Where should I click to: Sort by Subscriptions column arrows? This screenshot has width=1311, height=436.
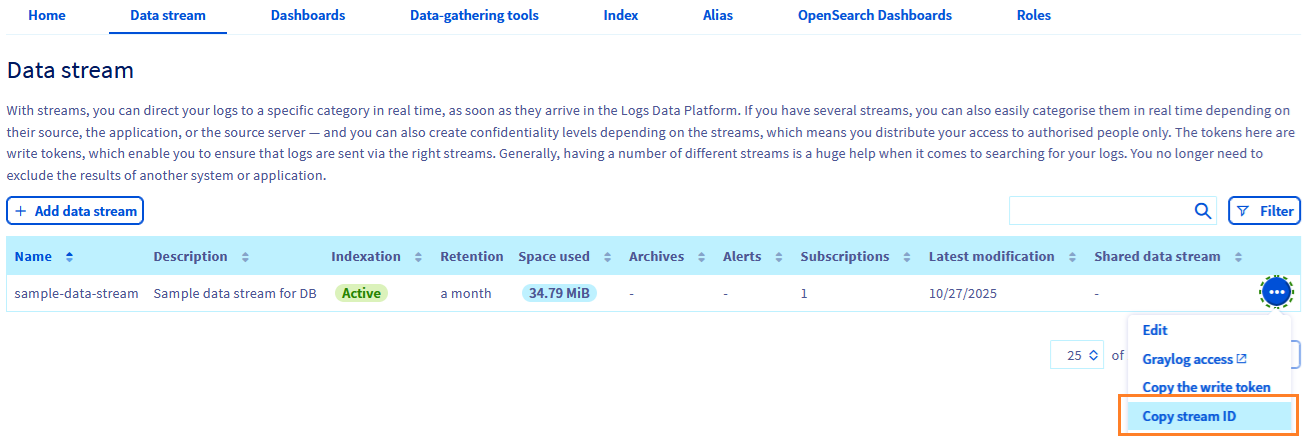(907, 257)
